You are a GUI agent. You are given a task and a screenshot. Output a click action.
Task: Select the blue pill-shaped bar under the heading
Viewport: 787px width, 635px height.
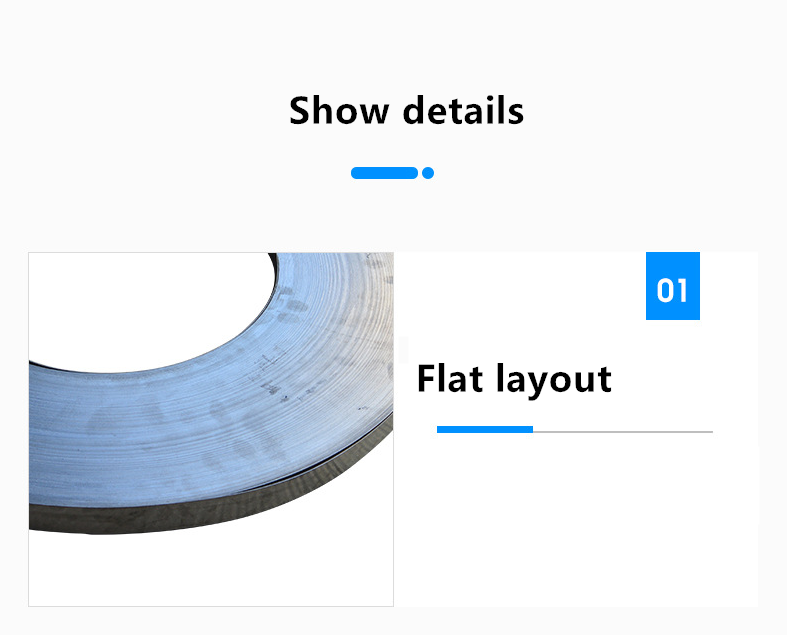(x=384, y=173)
